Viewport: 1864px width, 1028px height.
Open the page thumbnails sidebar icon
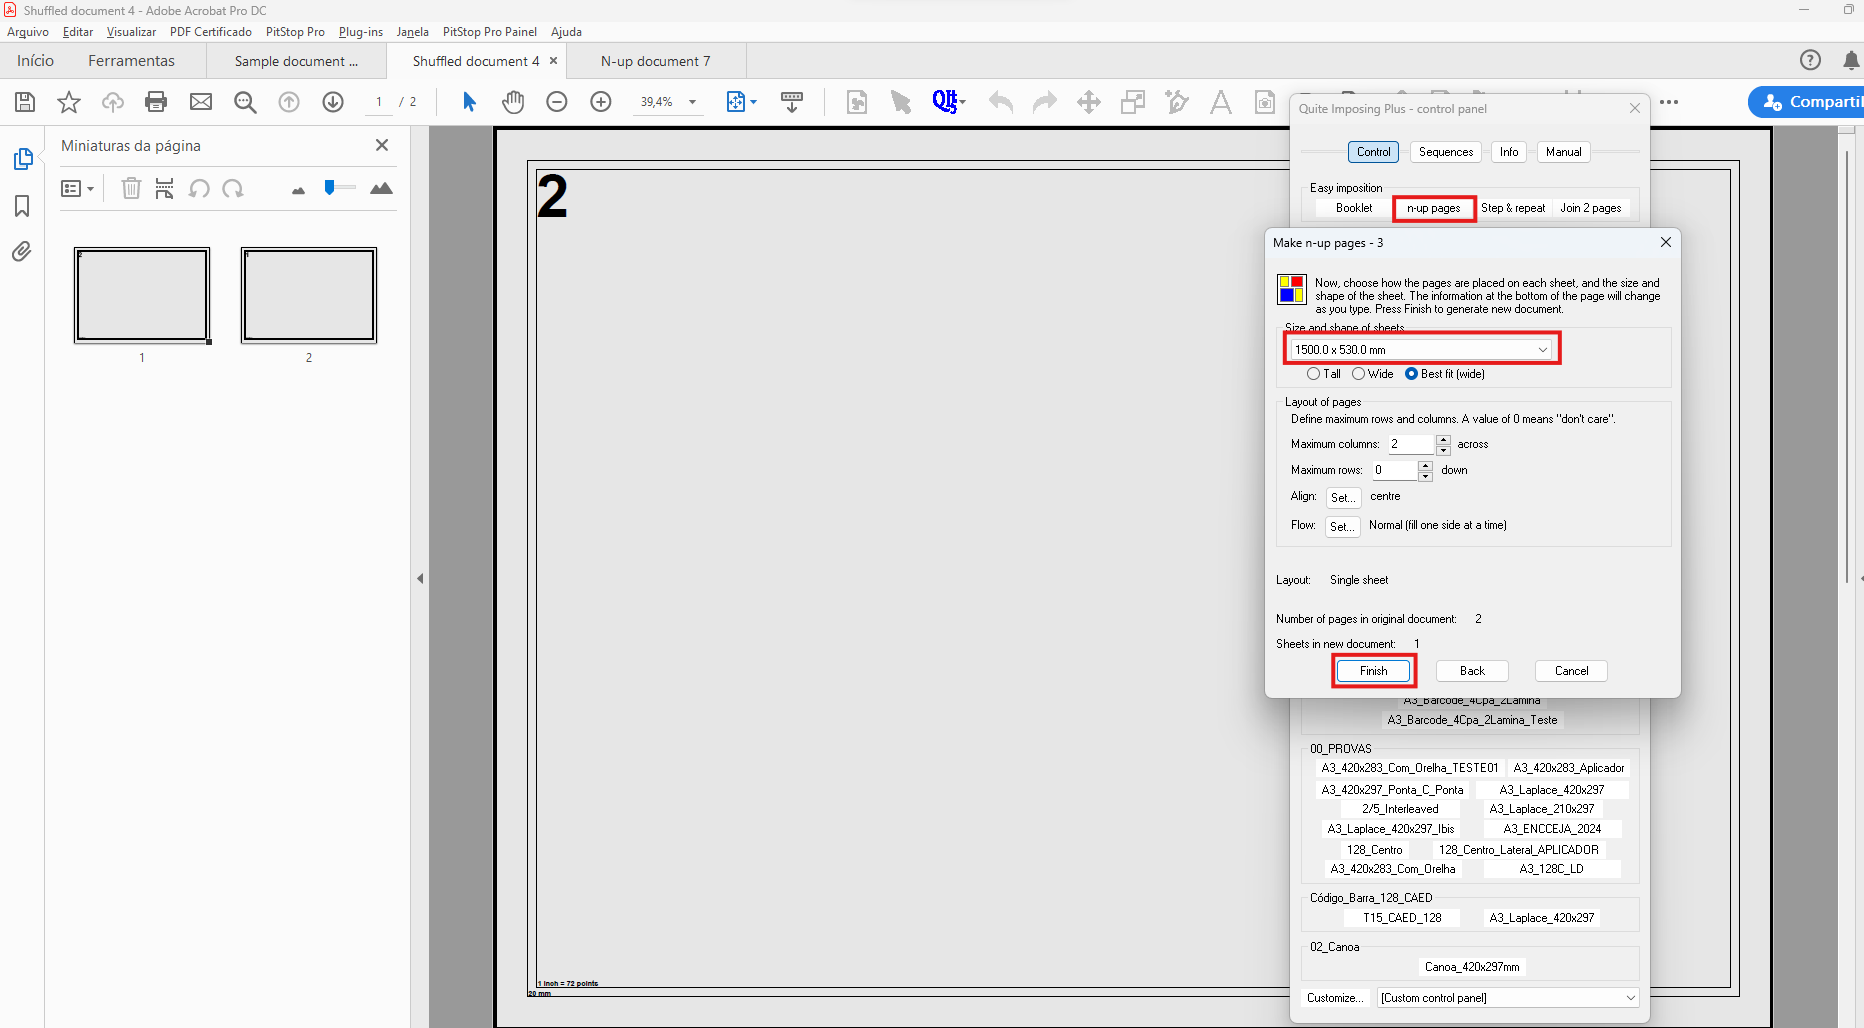22,159
